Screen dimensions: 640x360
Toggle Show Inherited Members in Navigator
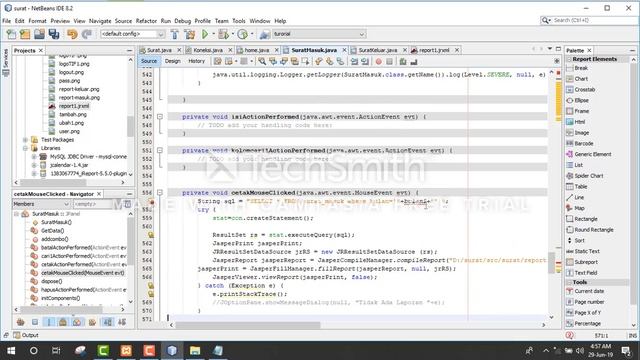(20, 322)
